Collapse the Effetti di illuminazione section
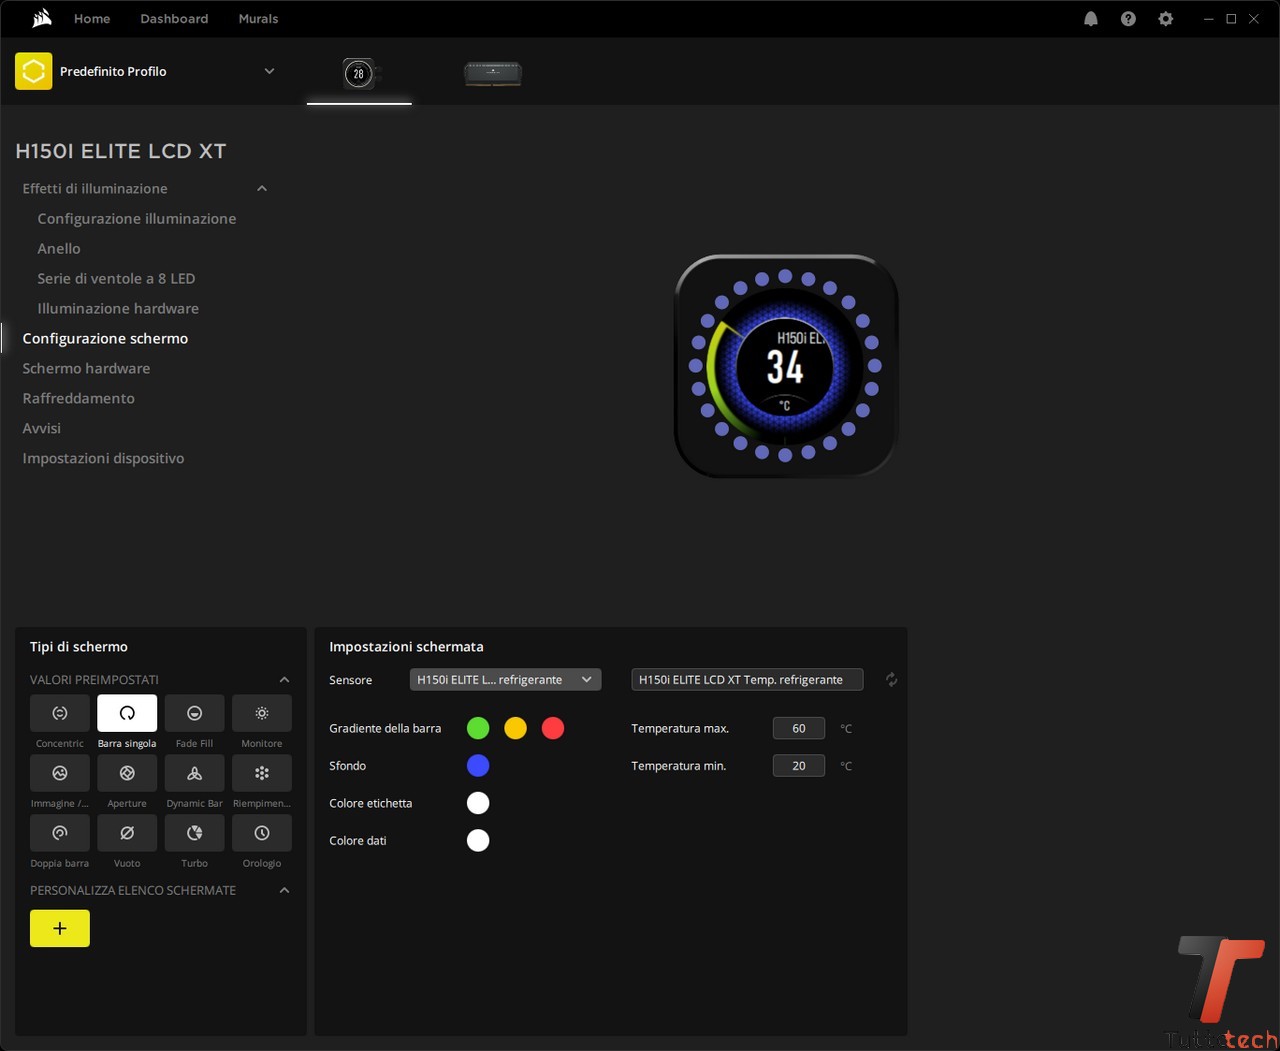 pos(262,189)
